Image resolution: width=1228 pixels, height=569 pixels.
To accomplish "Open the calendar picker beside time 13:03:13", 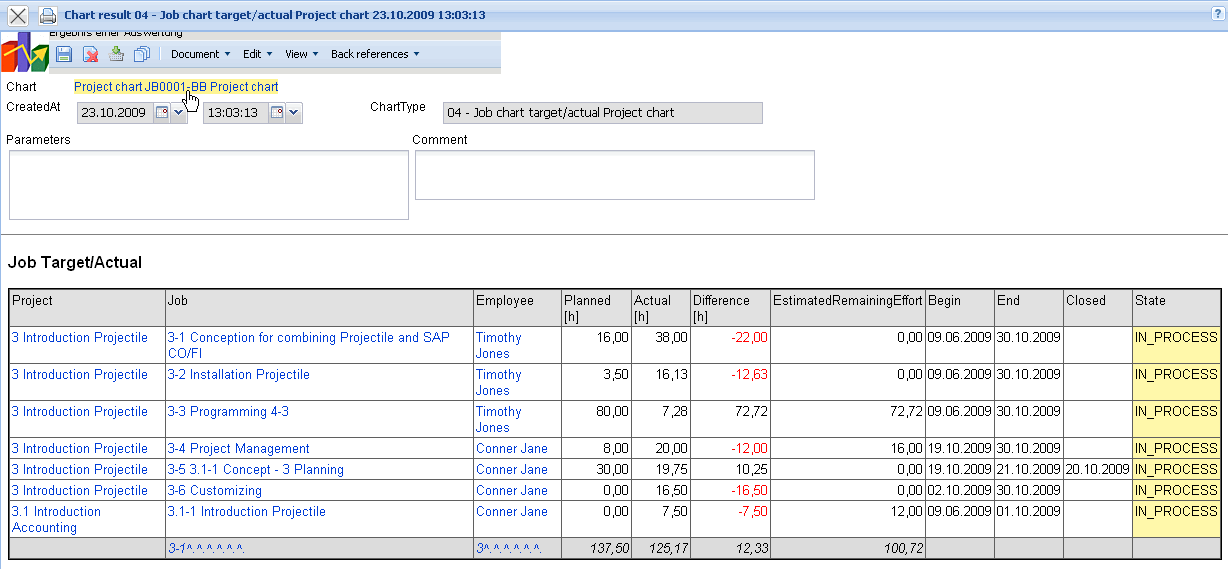I will 277,113.
